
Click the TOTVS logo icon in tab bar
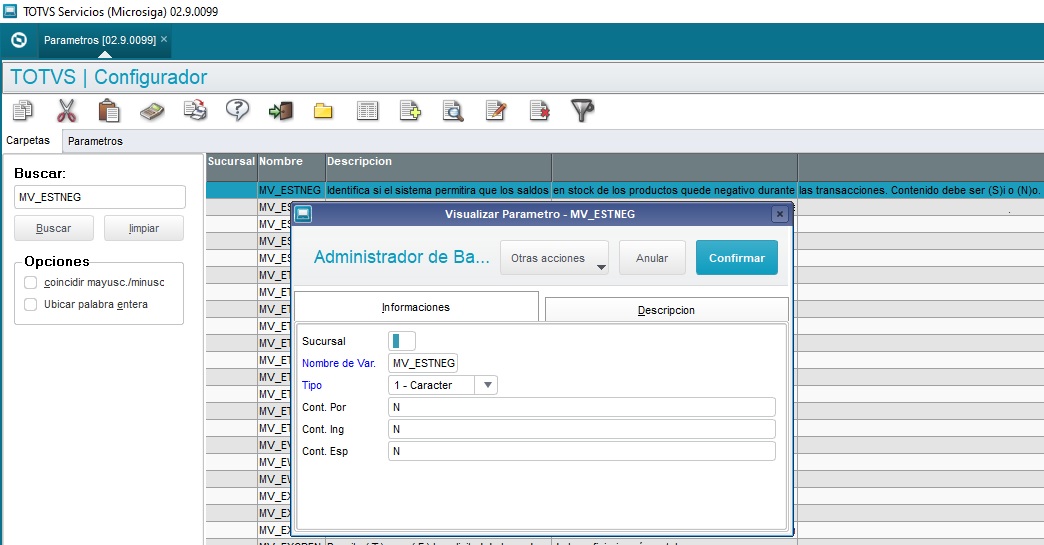[19, 40]
